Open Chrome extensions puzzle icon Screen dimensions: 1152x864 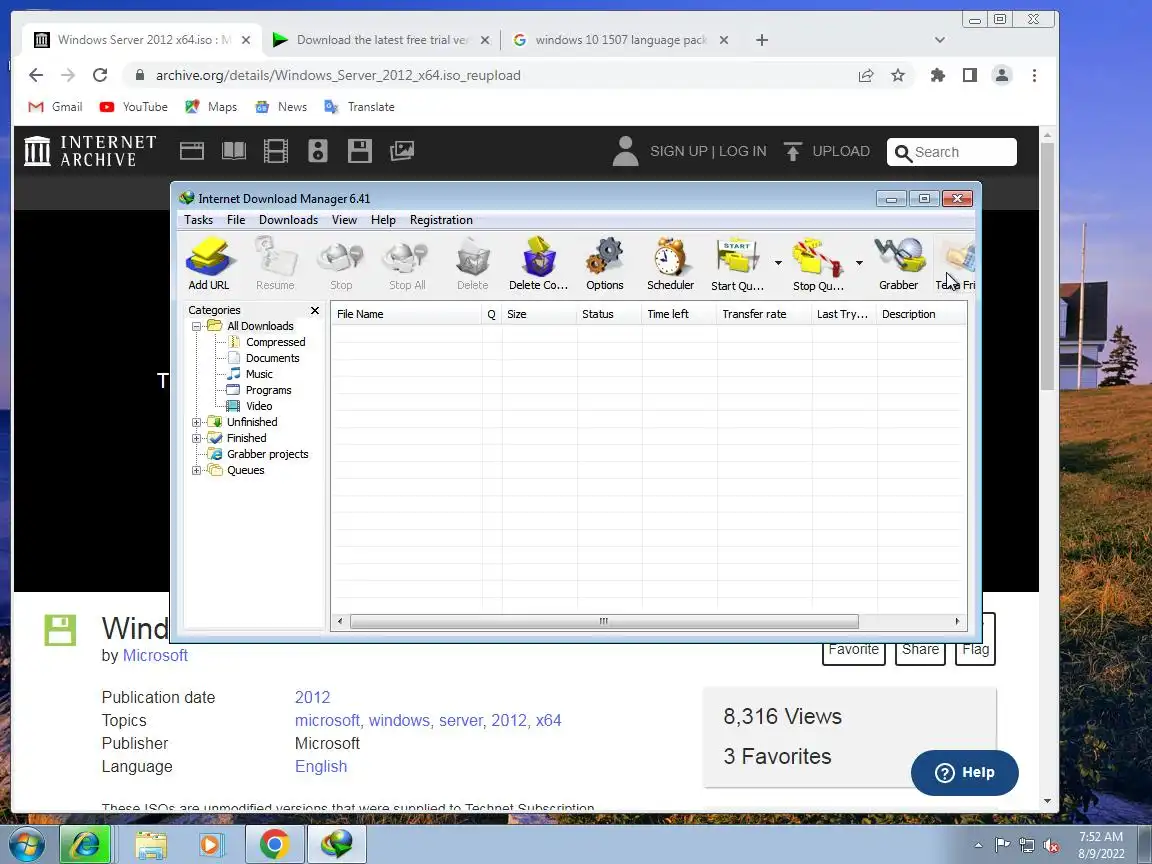coord(937,75)
